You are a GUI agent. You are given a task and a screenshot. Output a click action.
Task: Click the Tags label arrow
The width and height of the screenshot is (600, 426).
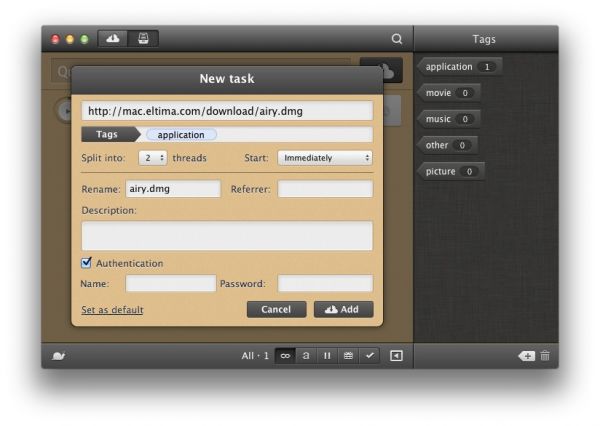click(111, 134)
